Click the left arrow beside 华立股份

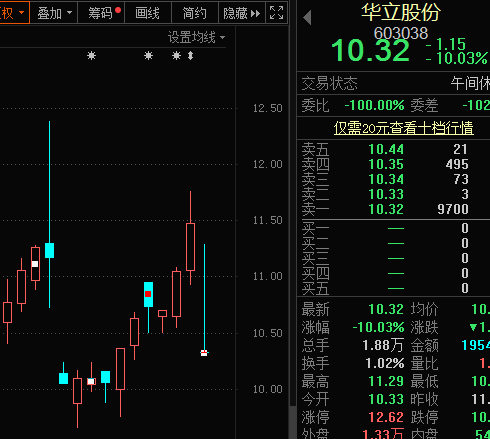click(307, 17)
